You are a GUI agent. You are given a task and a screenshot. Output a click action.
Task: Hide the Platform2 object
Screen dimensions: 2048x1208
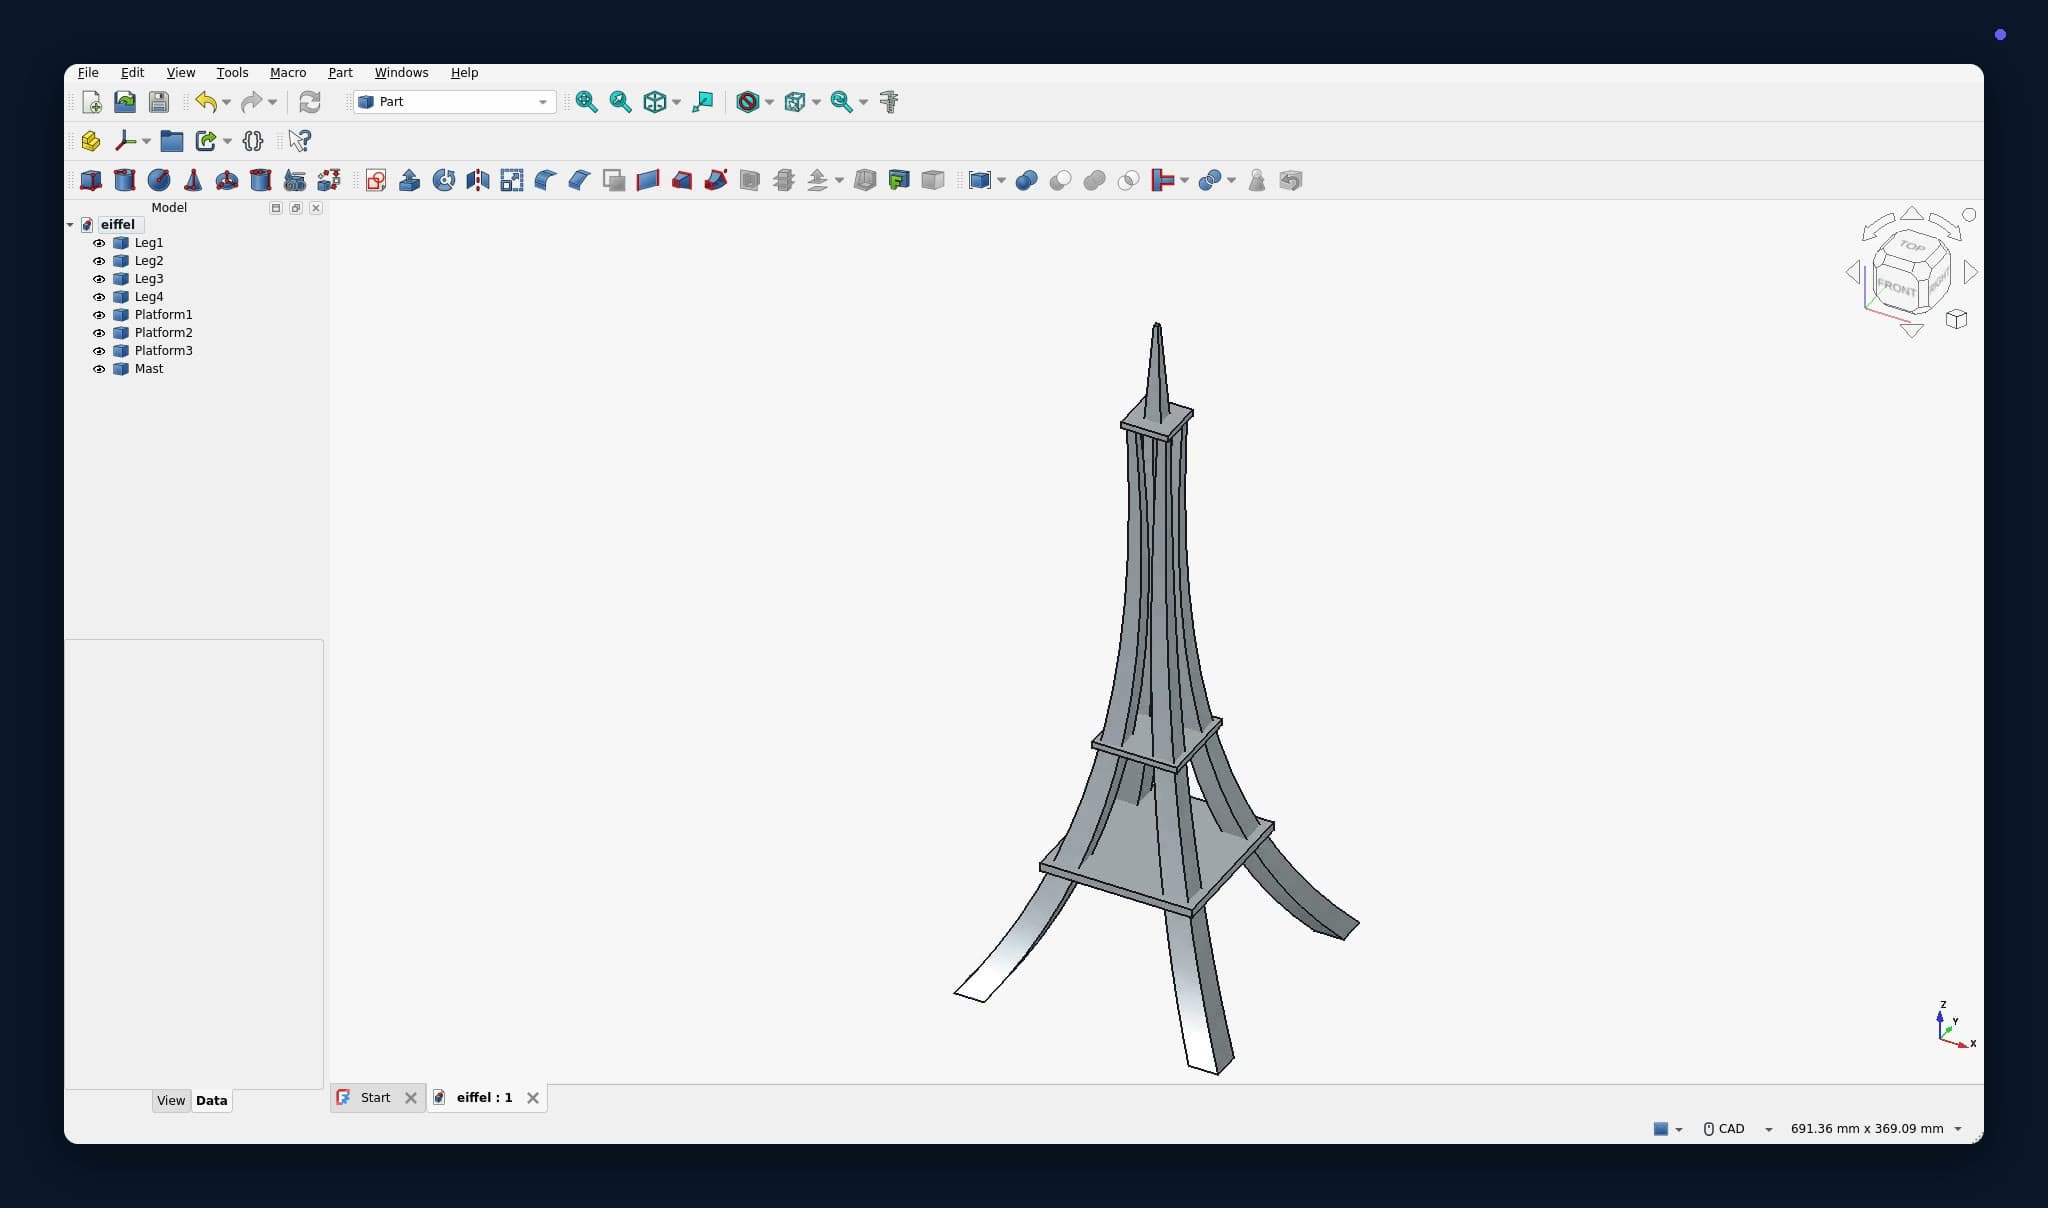point(99,333)
